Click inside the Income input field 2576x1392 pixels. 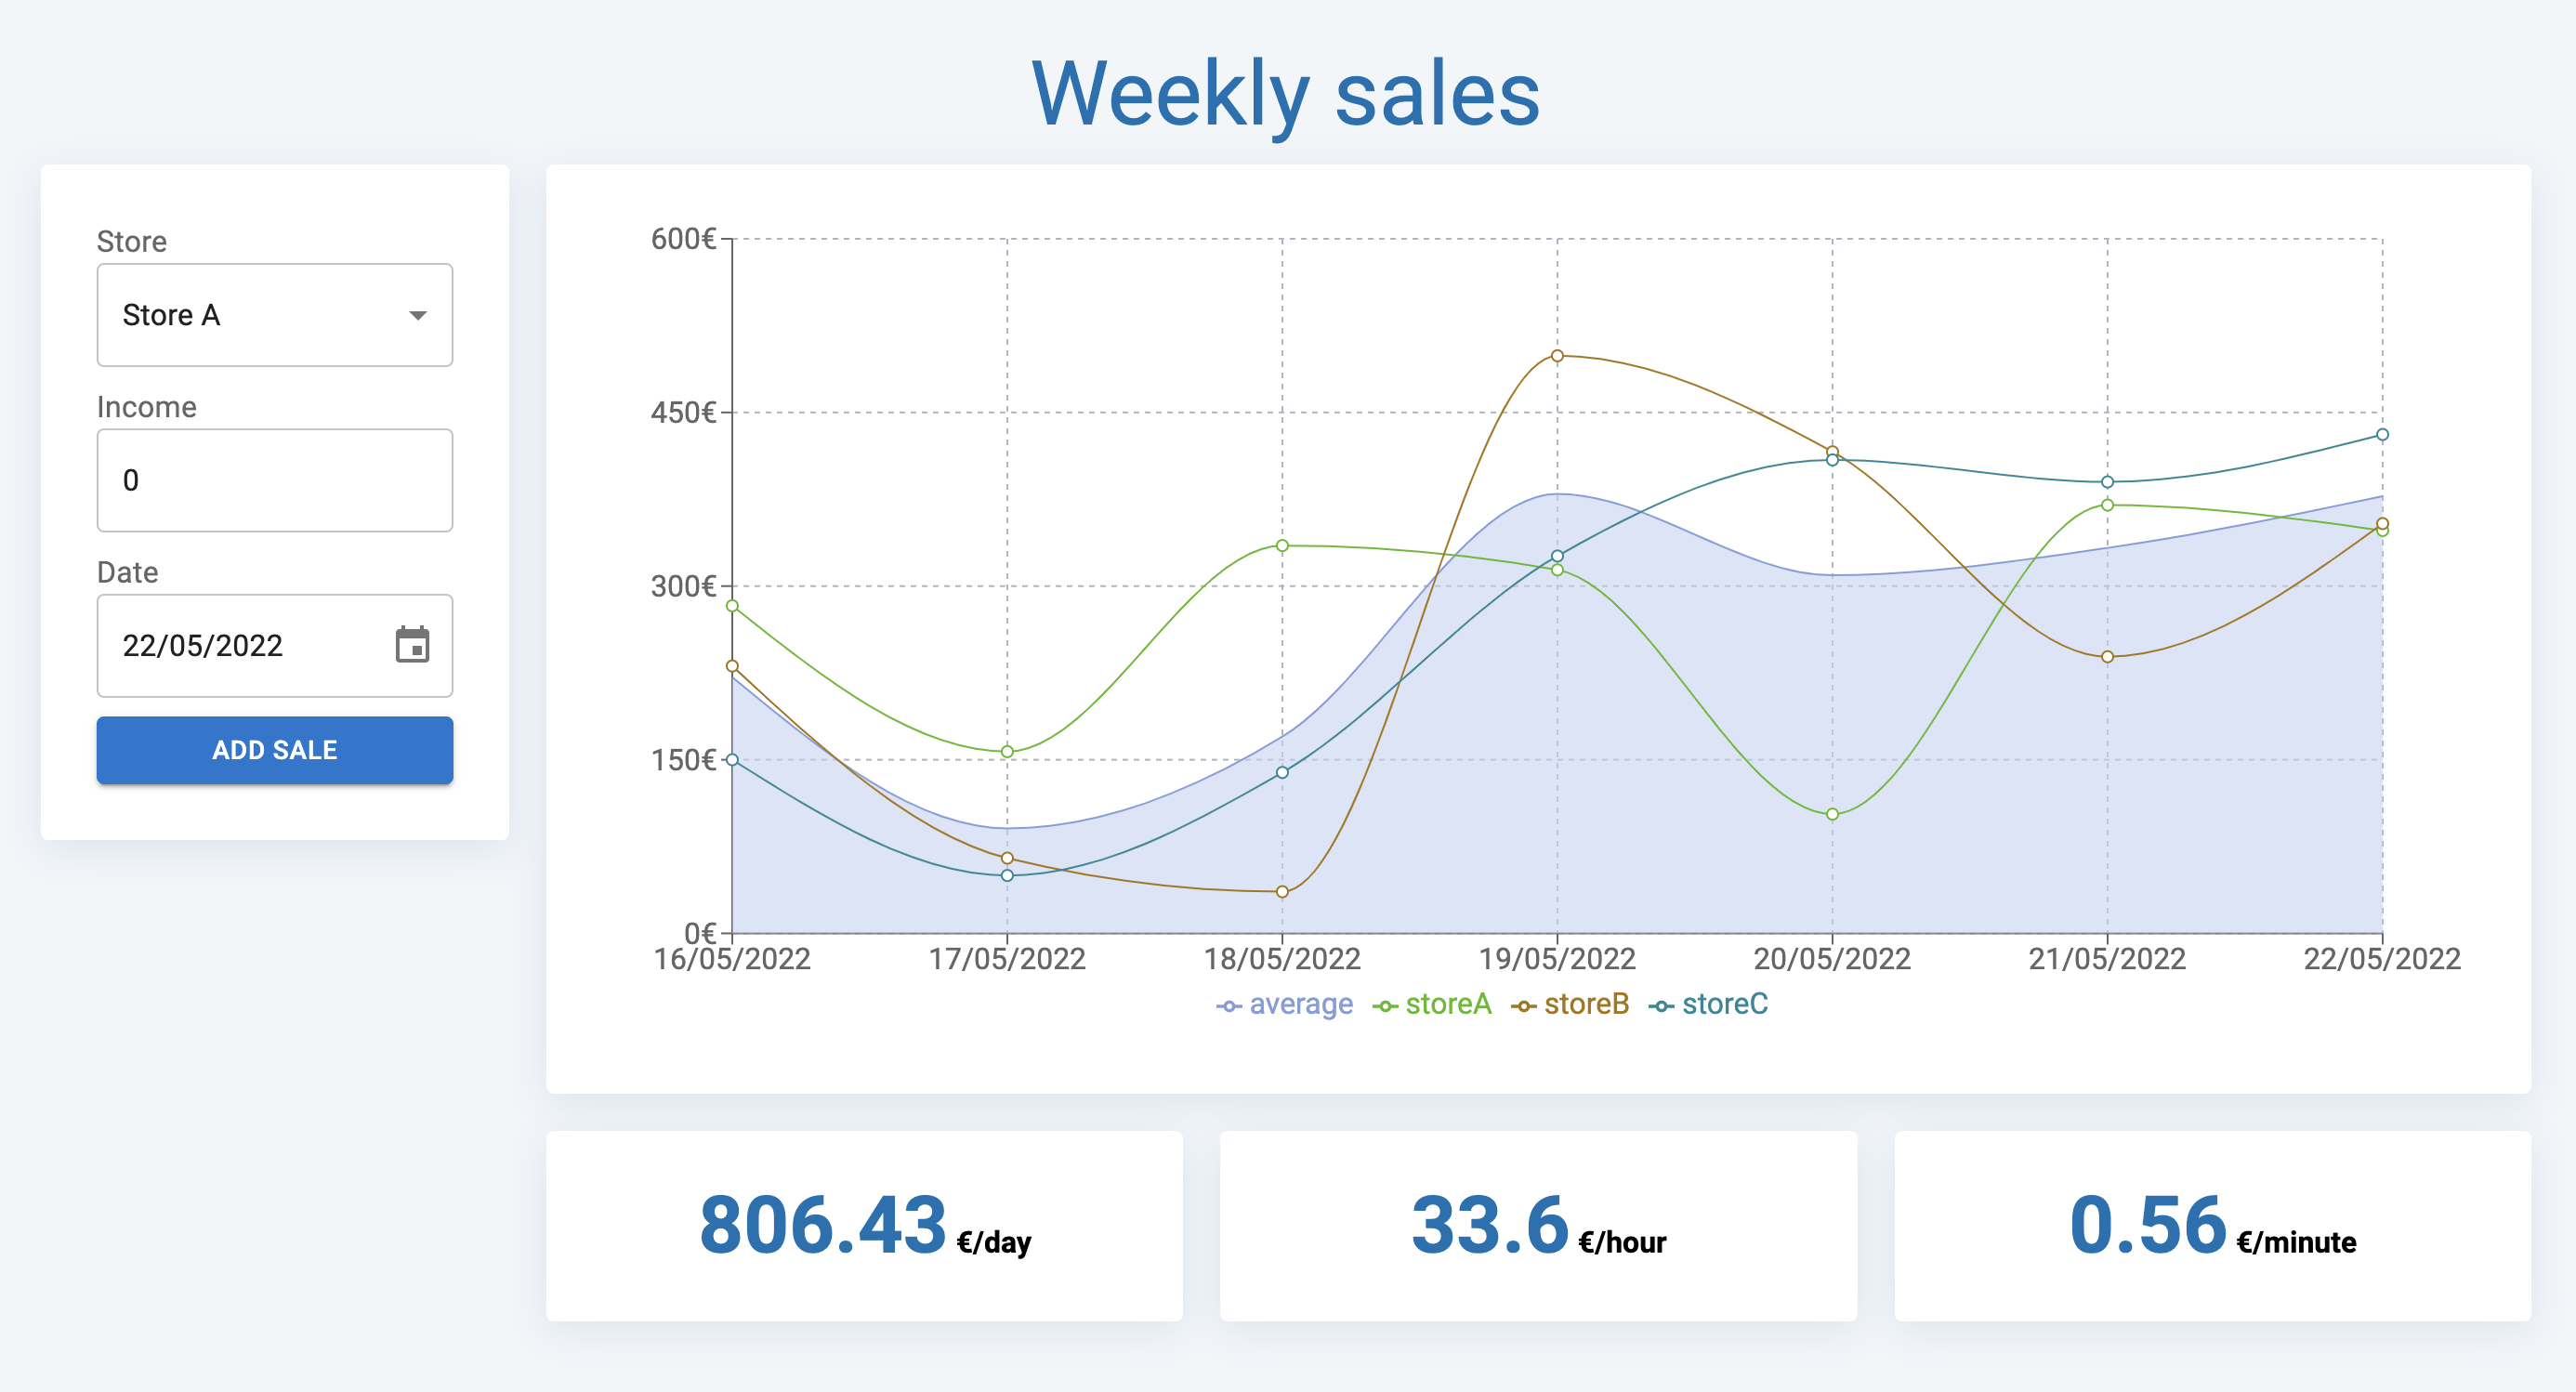coord(274,480)
